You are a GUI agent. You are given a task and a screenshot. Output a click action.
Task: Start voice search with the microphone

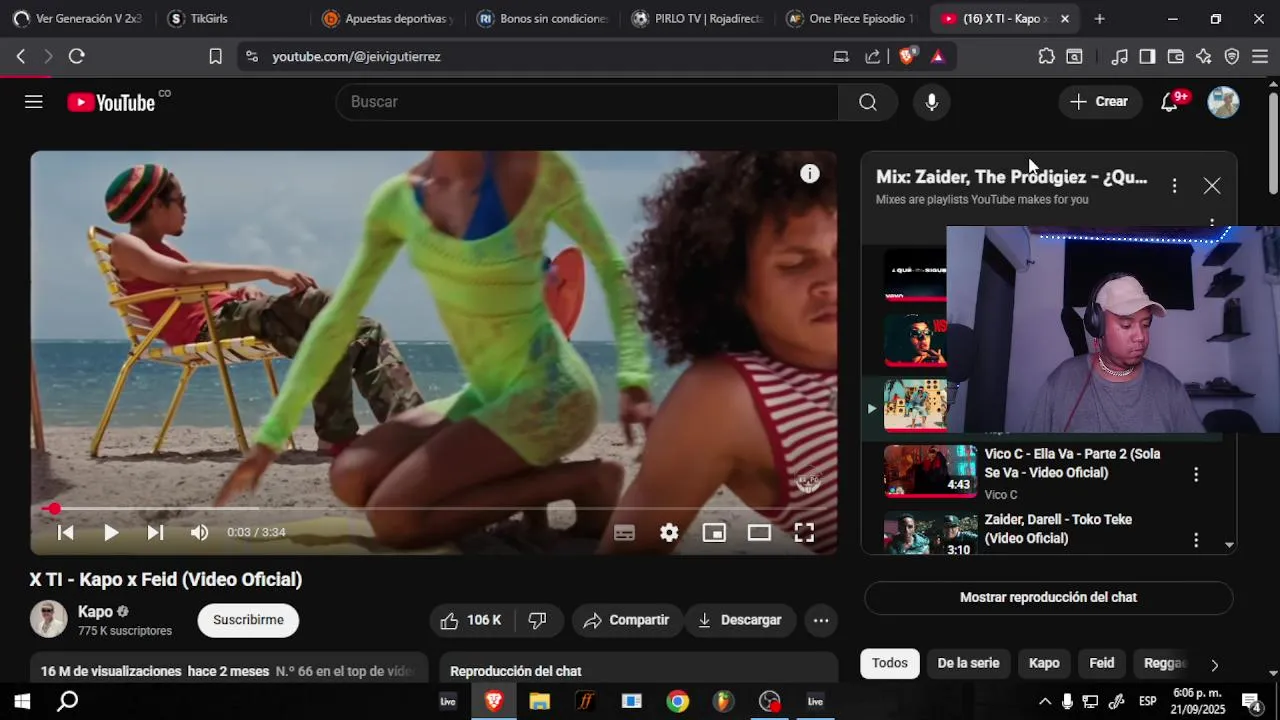[931, 102]
